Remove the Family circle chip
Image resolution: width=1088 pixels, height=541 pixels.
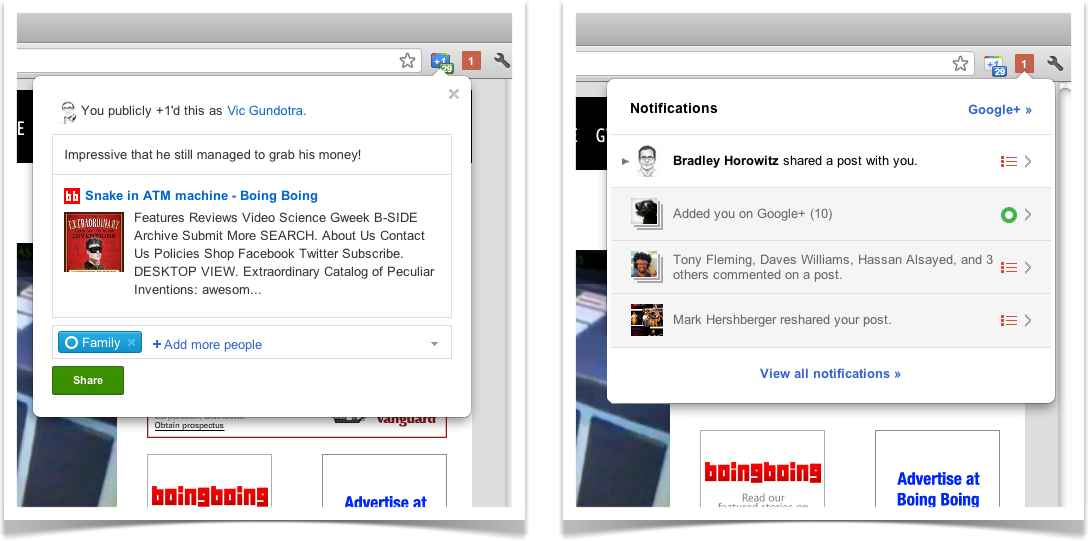click(x=131, y=343)
